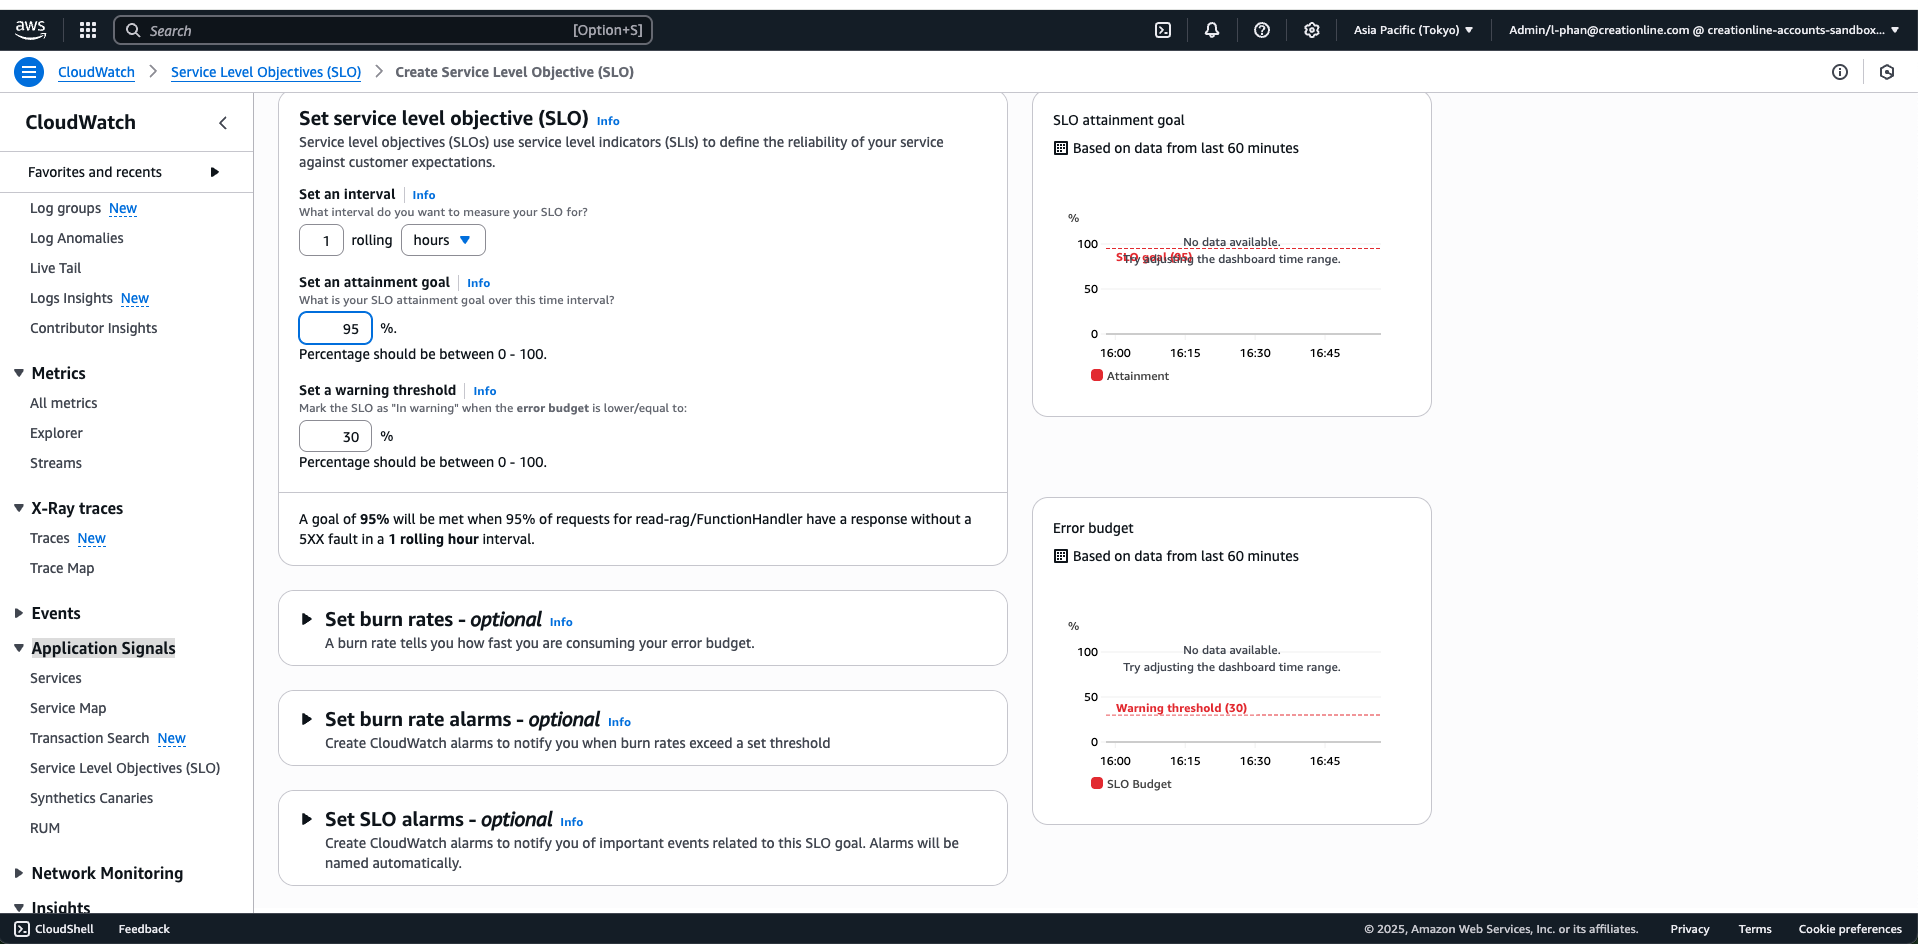Select Service Map in the sidebar
Screen dimensions: 1918x944
click(68, 708)
